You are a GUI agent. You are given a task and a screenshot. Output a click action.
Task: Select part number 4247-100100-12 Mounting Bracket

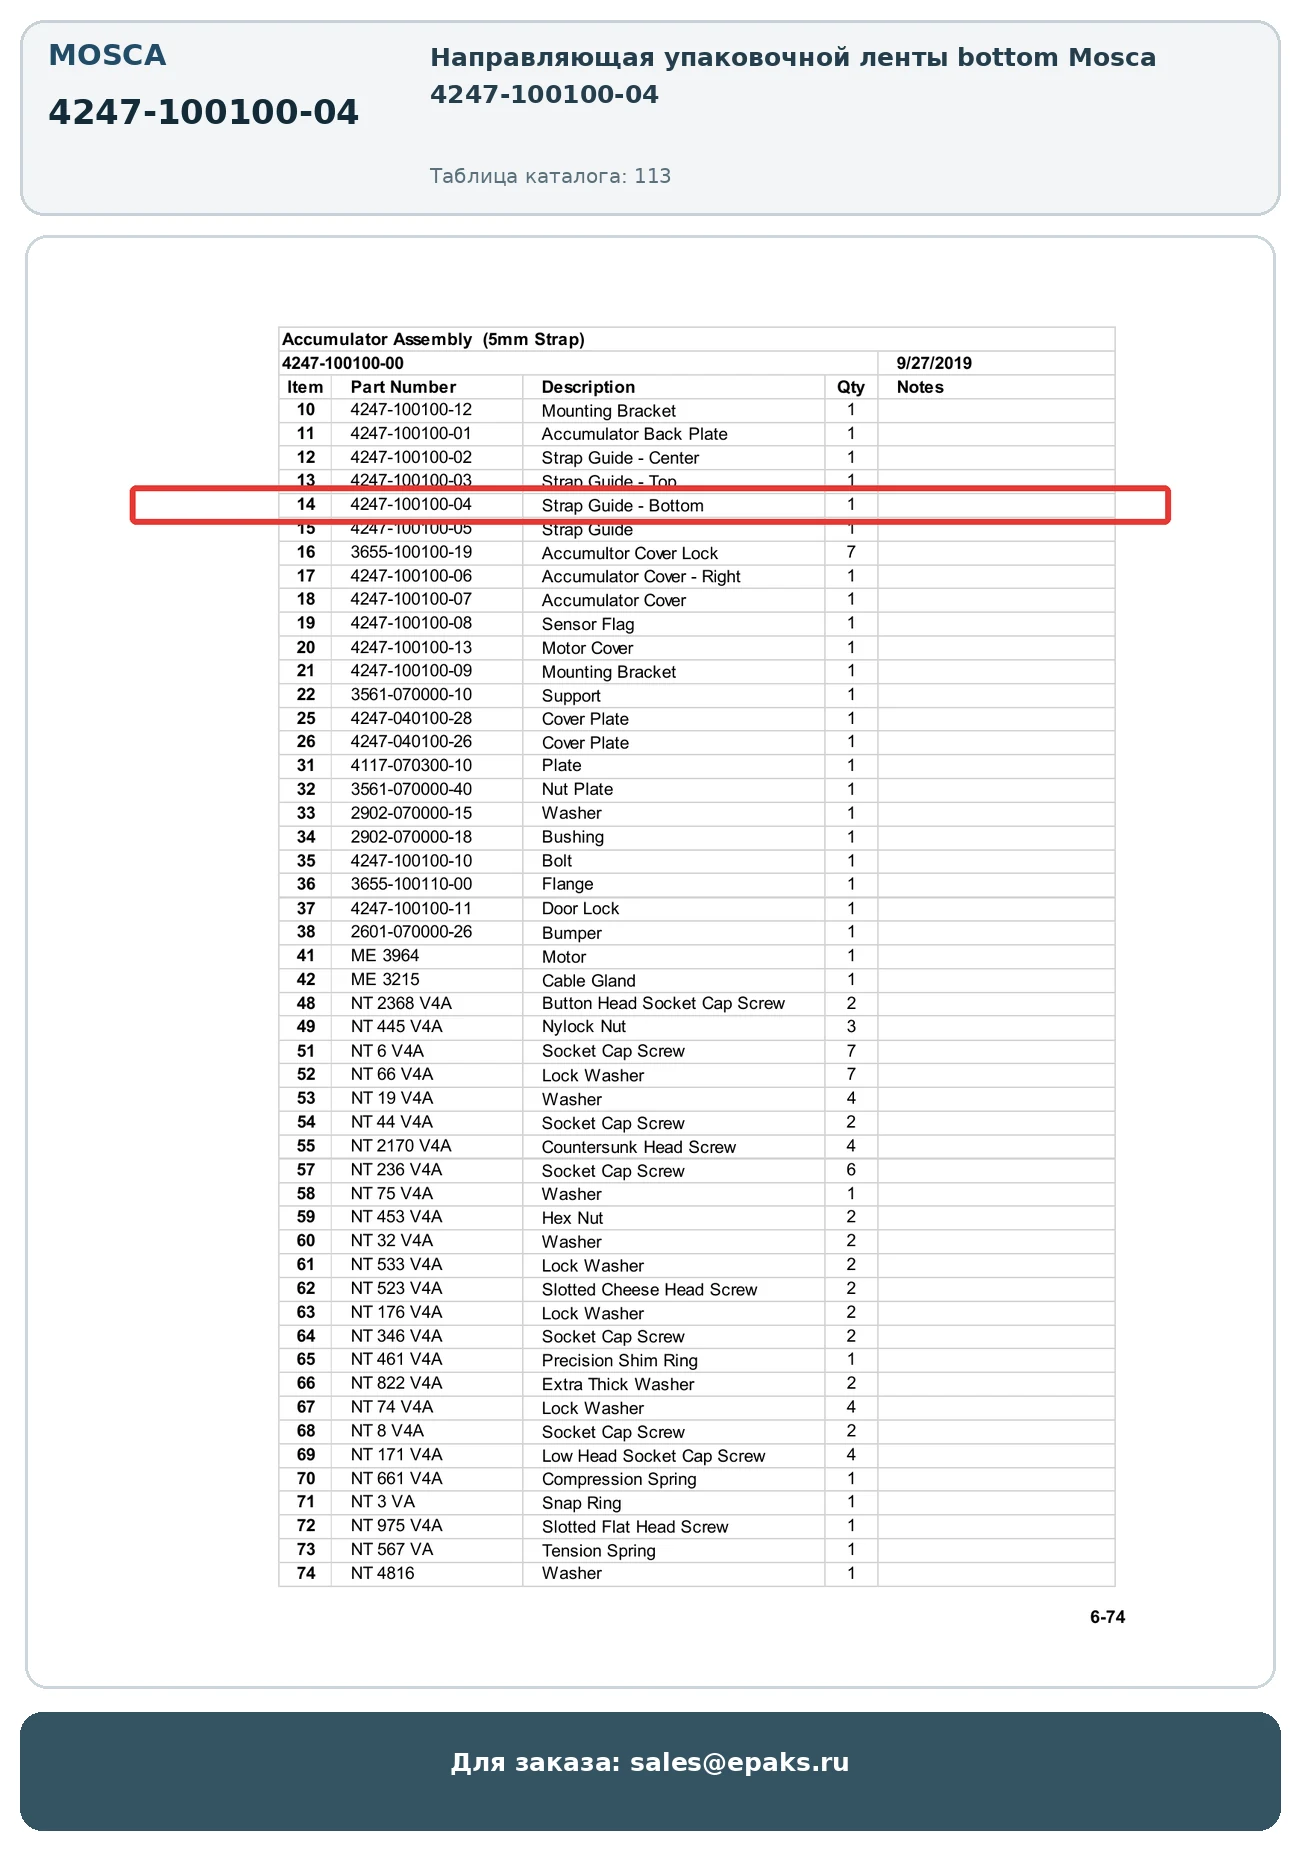click(411, 410)
